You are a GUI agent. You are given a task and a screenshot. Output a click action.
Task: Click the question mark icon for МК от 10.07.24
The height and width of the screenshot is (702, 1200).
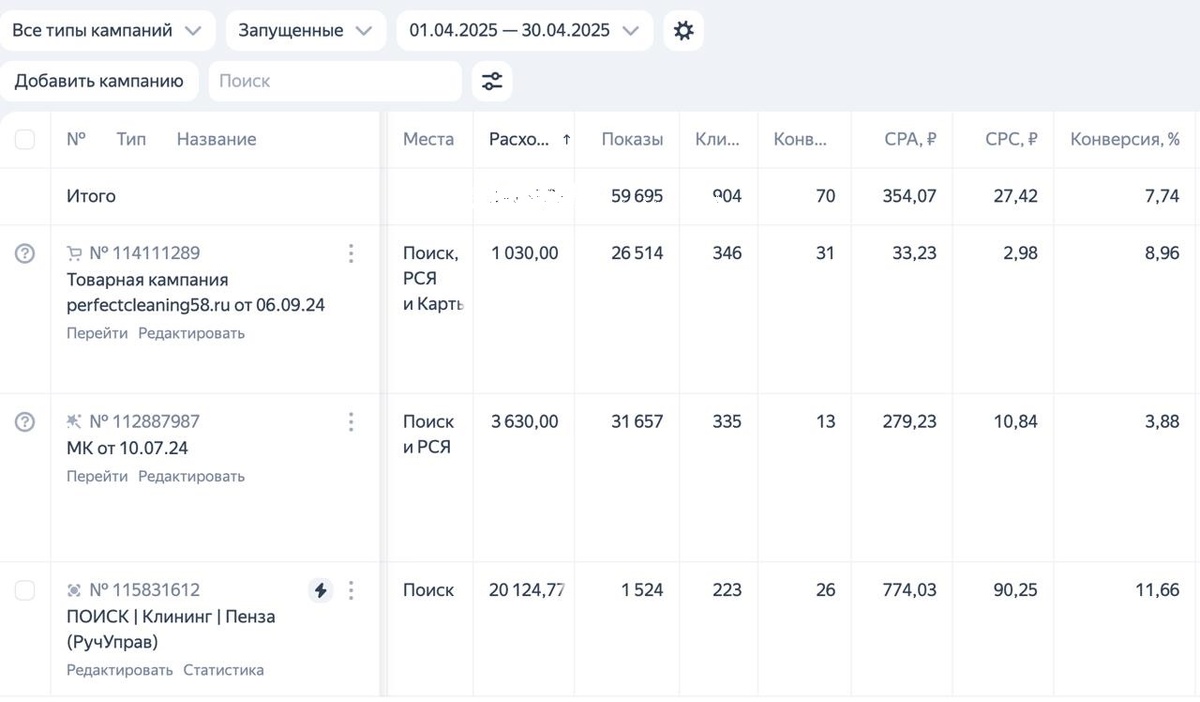tap(25, 422)
